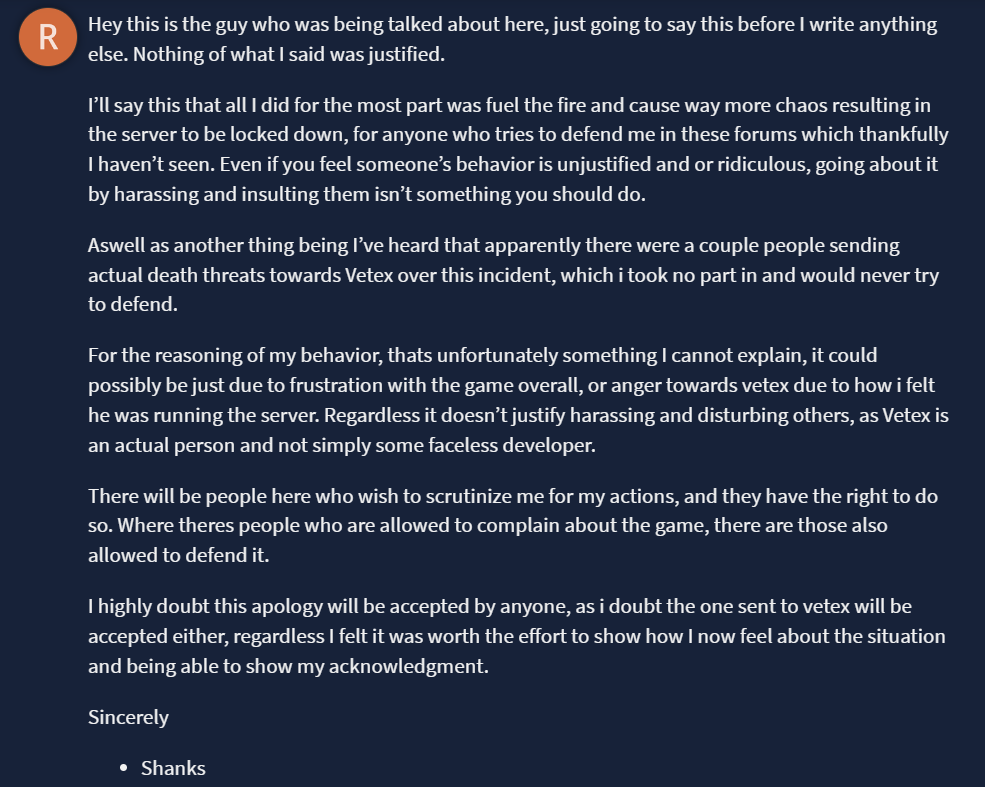Click the words allowed to defend it
The width and height of the screenshot is (985, 787).
coord(178,555)
